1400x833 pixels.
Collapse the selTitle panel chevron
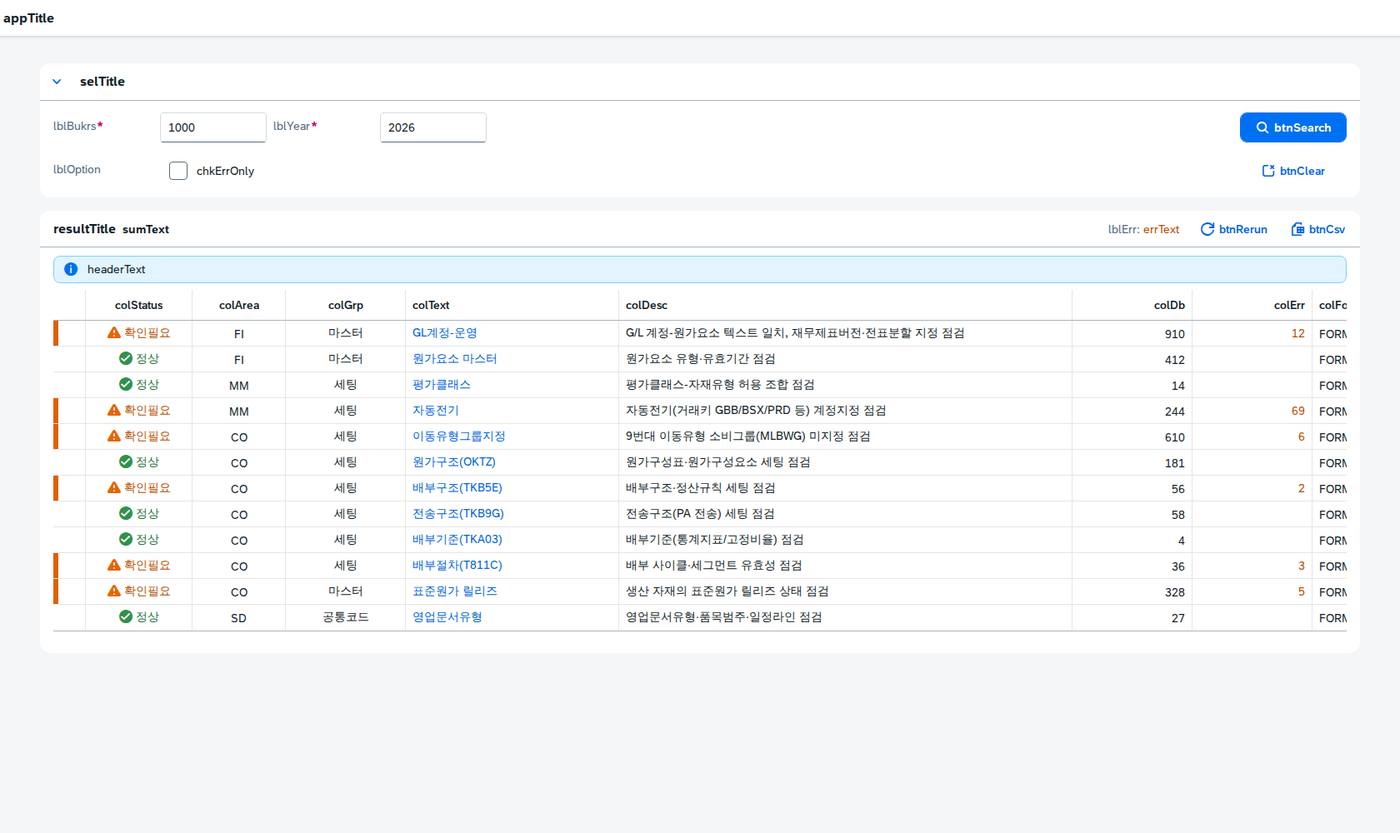57,82
